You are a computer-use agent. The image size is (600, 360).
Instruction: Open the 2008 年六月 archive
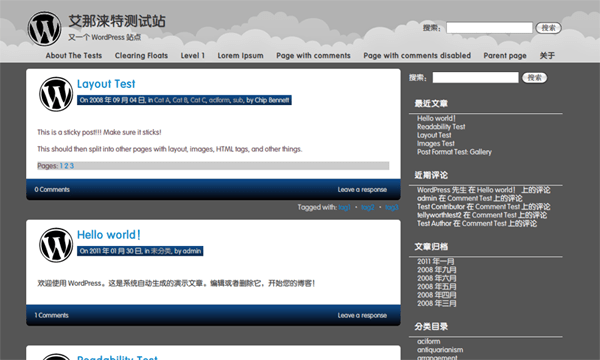[437, 278]
